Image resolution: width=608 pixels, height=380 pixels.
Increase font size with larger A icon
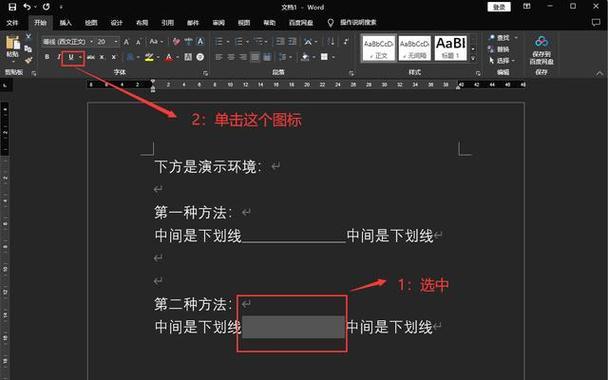click(x=126, y=41)
